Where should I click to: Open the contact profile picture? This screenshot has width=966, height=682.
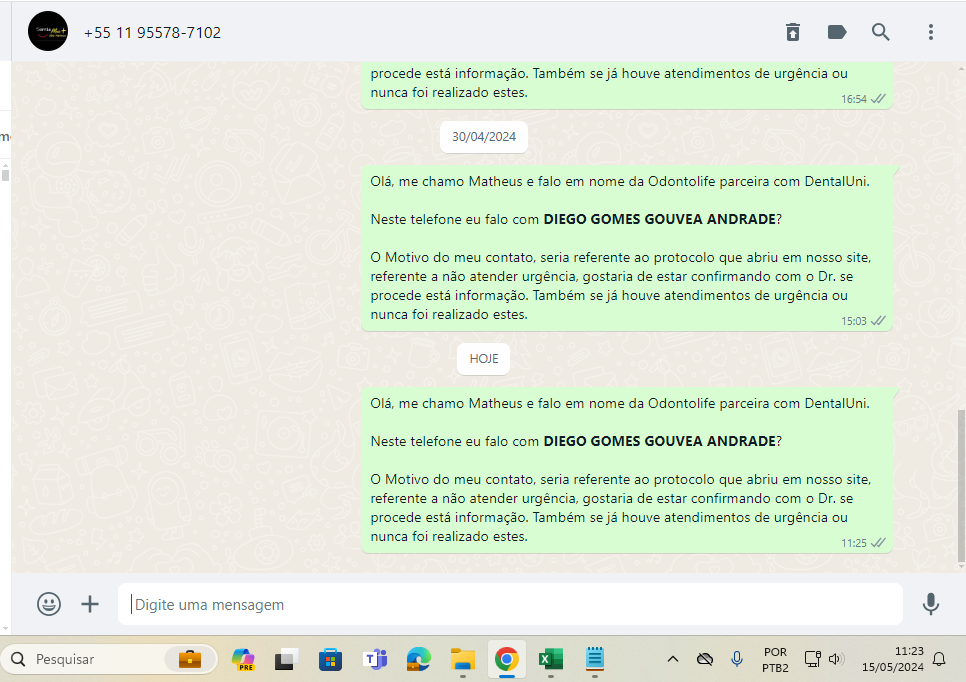48,31
